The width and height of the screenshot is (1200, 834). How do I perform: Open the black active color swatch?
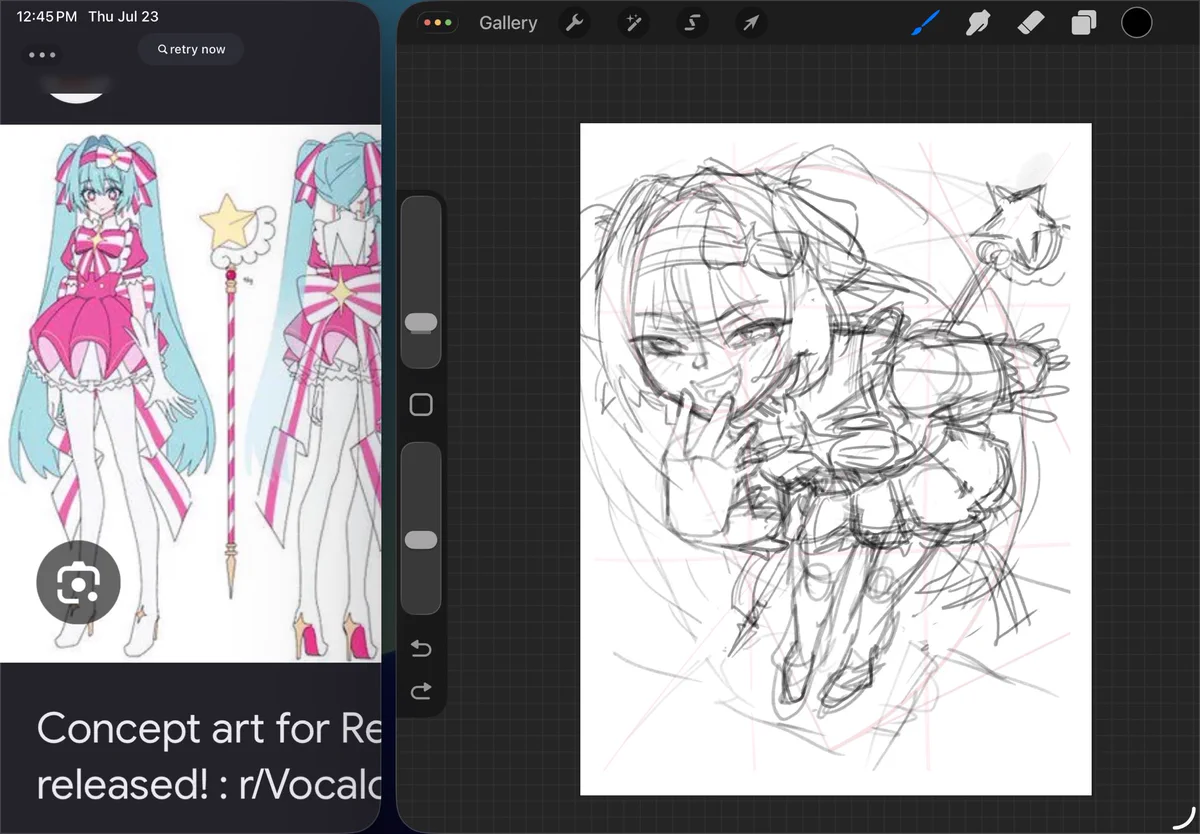click(1137, 22)
